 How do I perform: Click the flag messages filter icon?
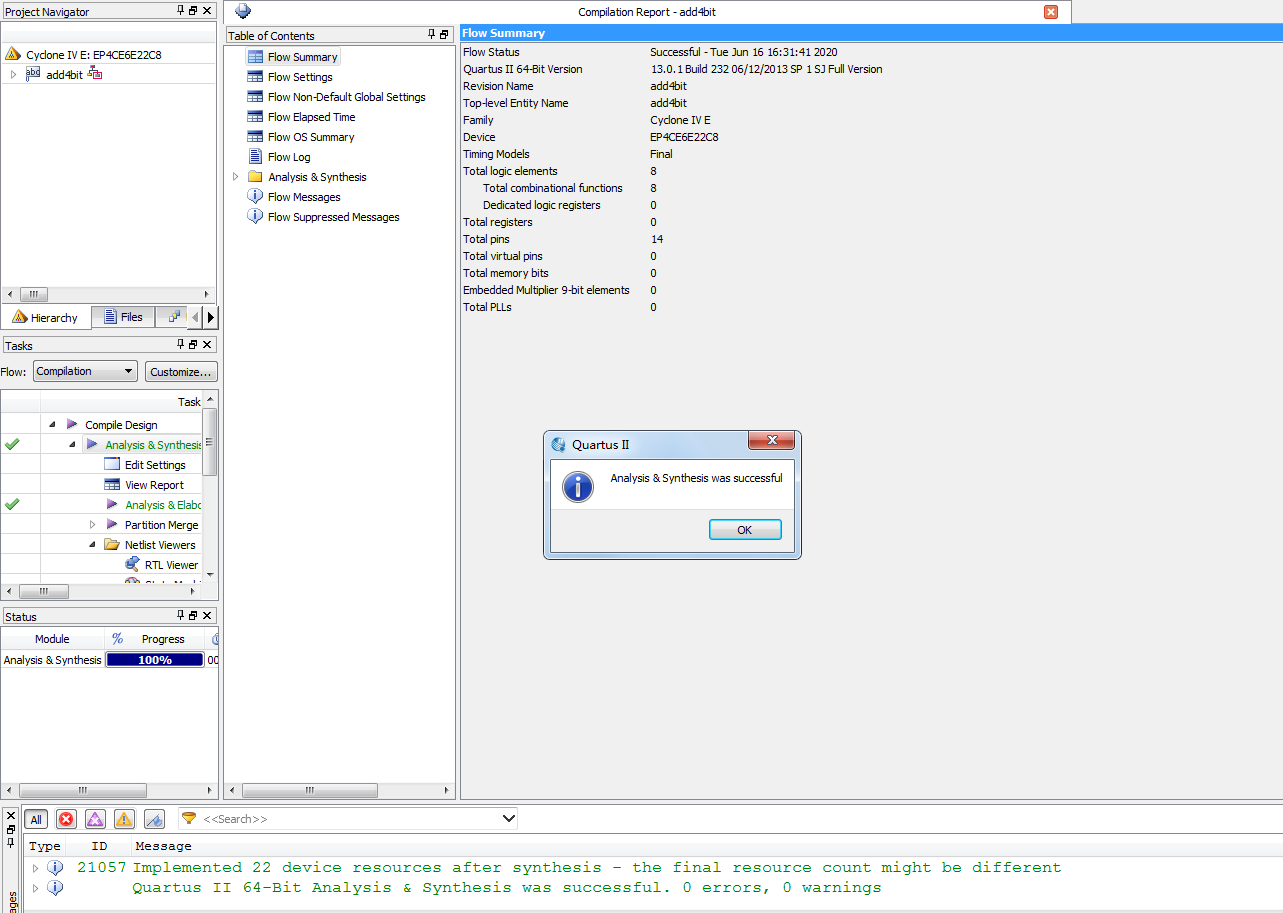[154, 819]
